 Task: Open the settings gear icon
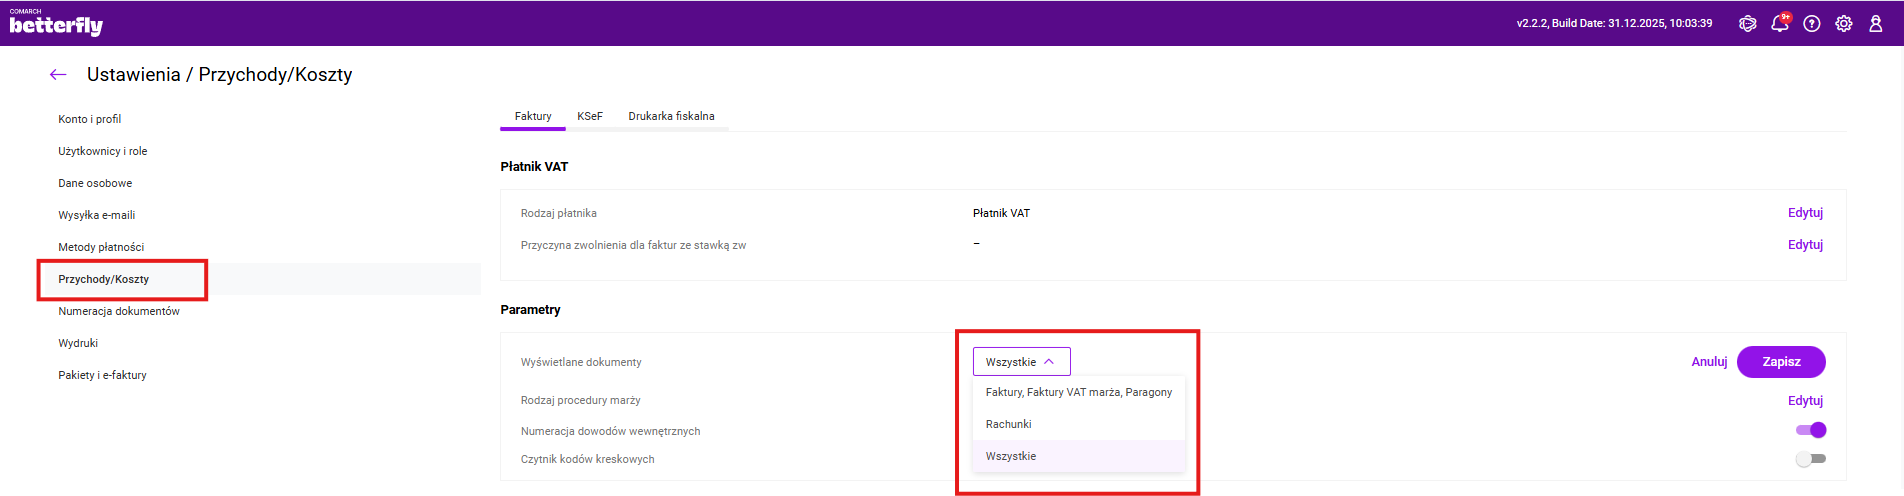click(x=1843, y=23)
